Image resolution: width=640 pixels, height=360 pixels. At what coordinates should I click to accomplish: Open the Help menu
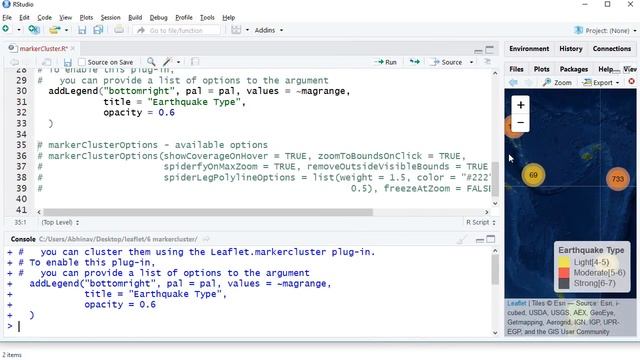(229, 18)
